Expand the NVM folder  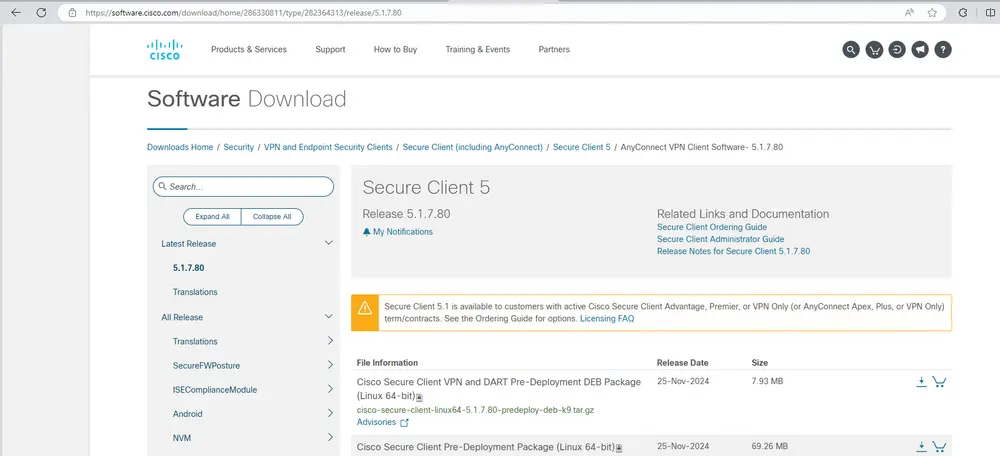[x=330, y=438]
